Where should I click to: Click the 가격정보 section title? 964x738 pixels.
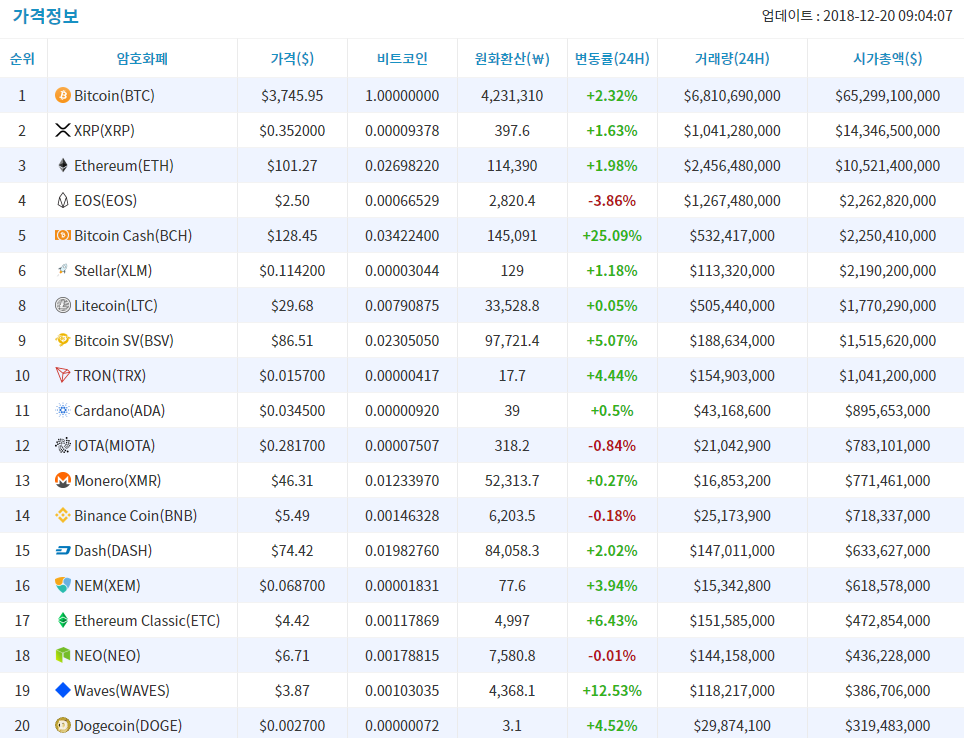[46, 16]
